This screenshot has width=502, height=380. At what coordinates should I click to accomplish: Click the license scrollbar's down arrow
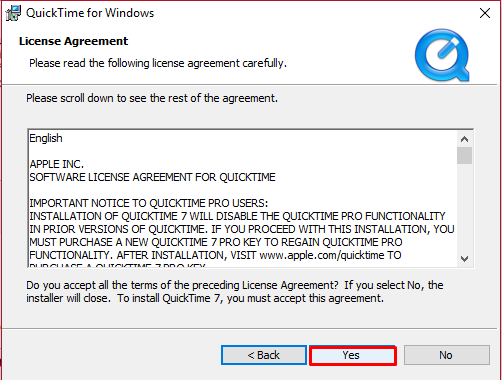464,259
